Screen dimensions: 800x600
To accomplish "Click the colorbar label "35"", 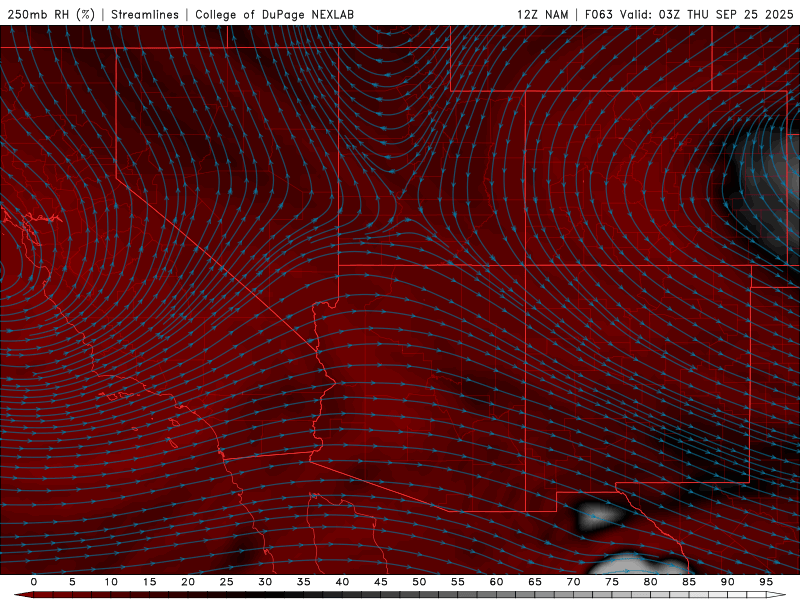I will 303,582.
